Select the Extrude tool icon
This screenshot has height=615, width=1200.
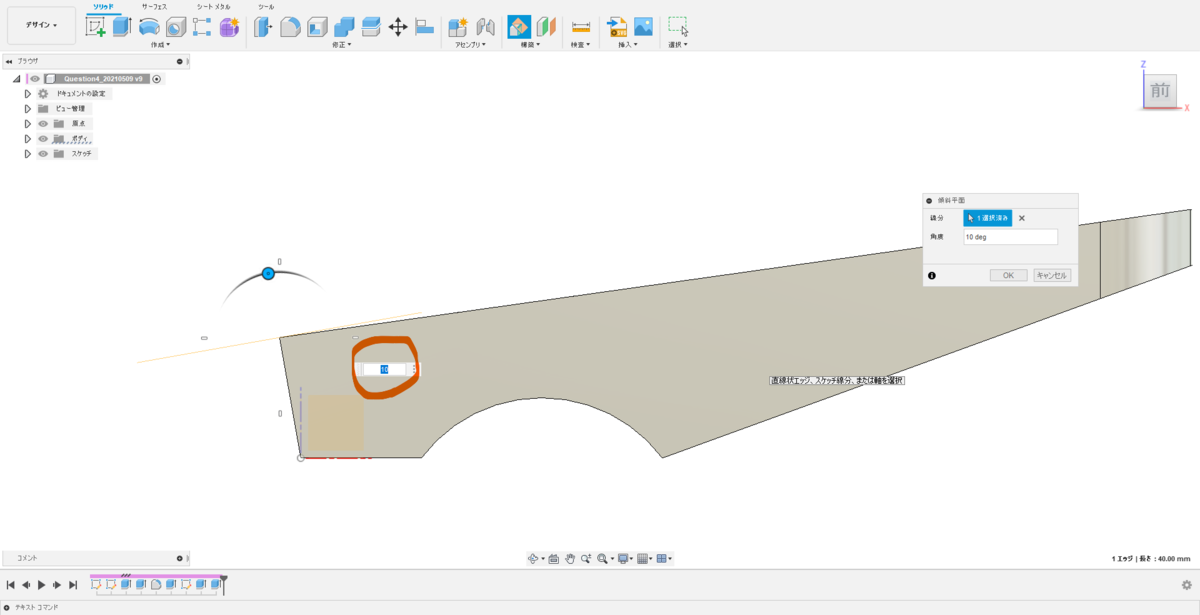(122, 27)
